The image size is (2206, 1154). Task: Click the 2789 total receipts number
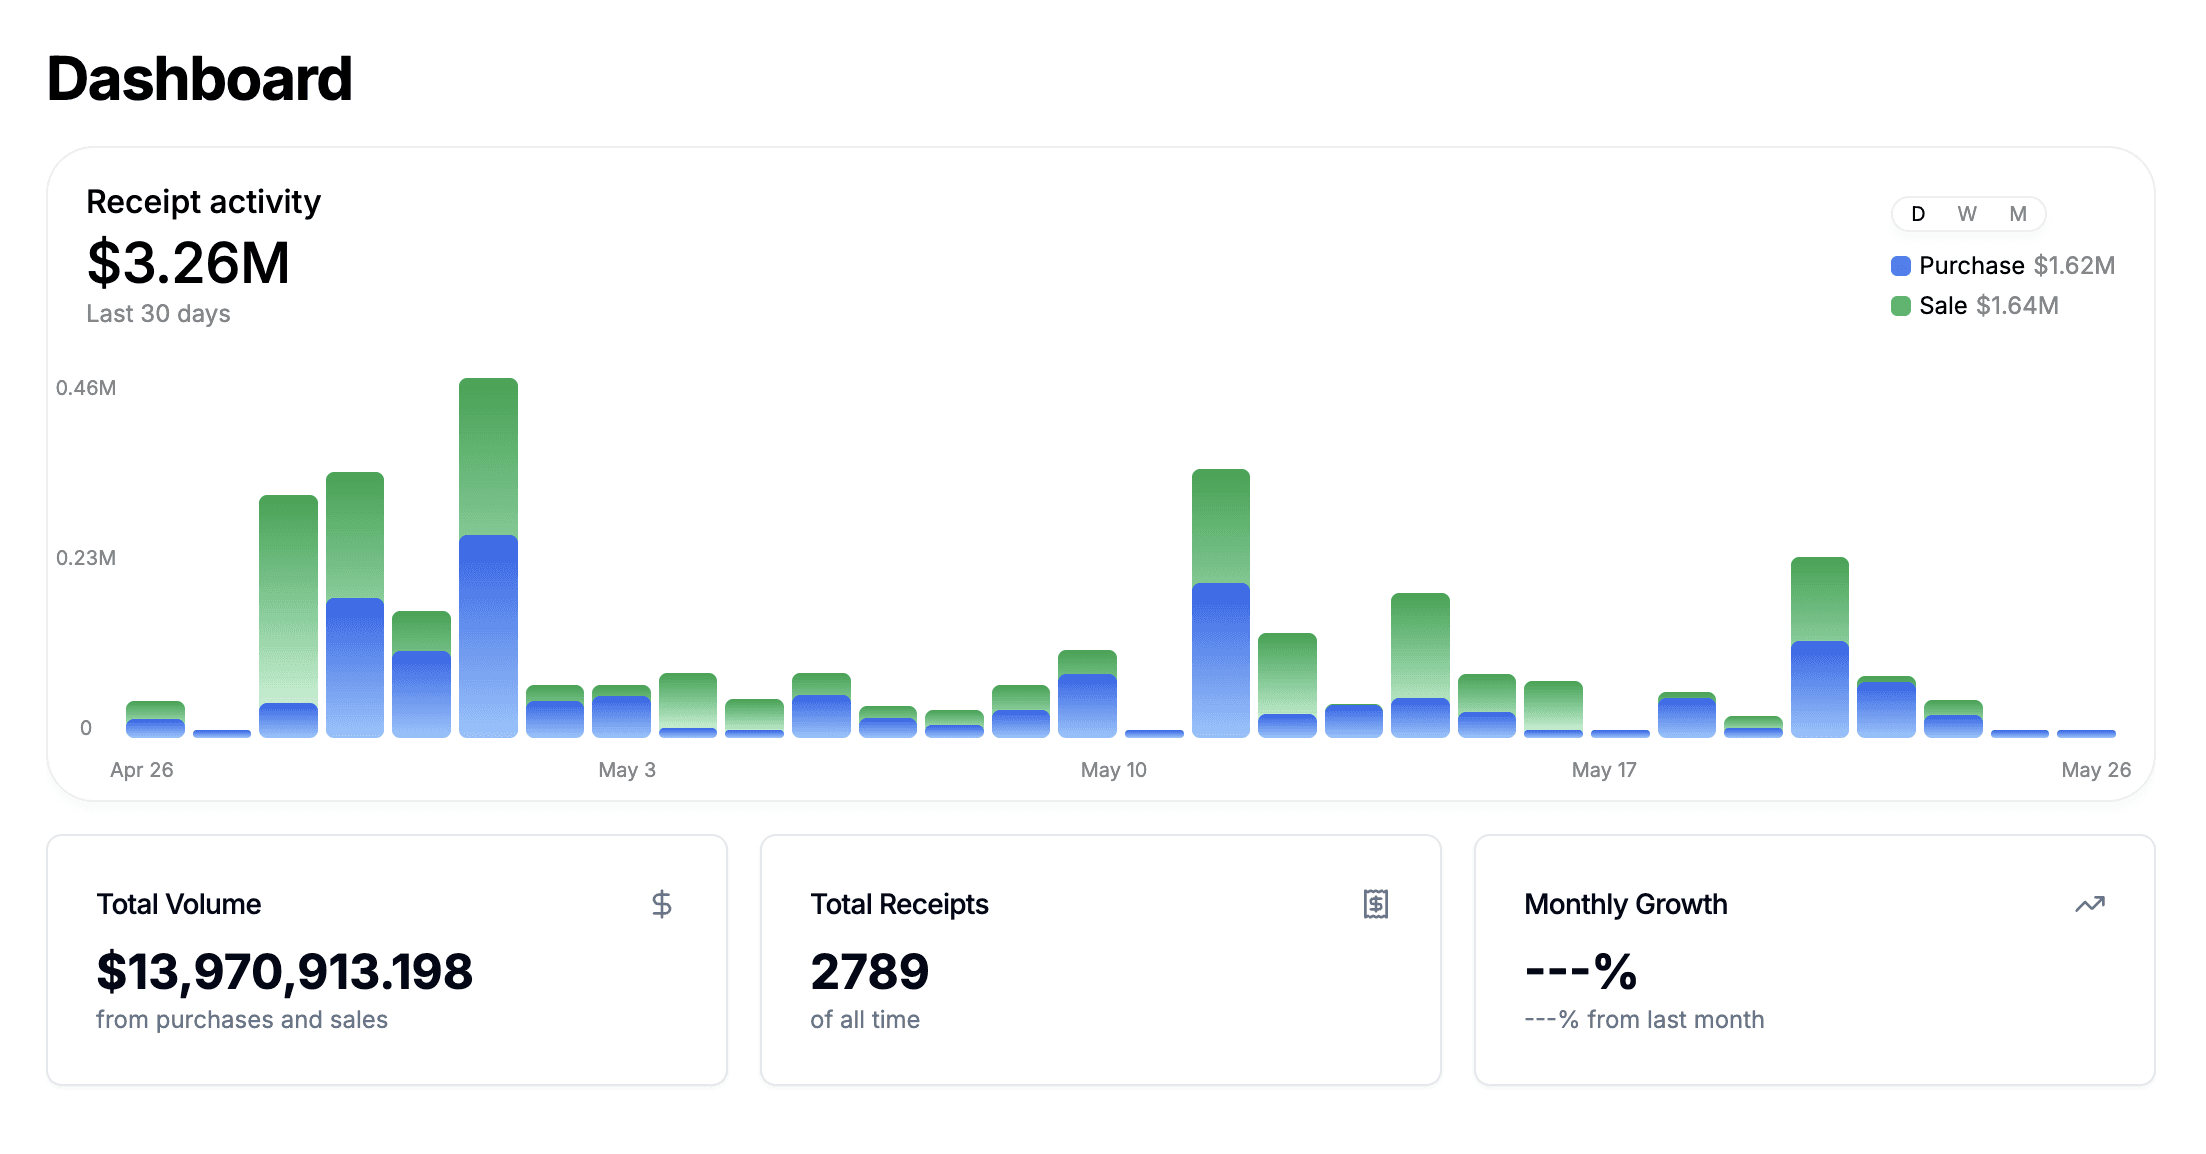[869, 972]
